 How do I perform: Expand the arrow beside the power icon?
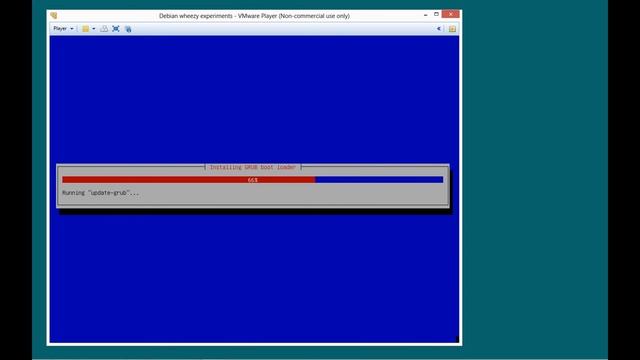click(x=93, y=29)
